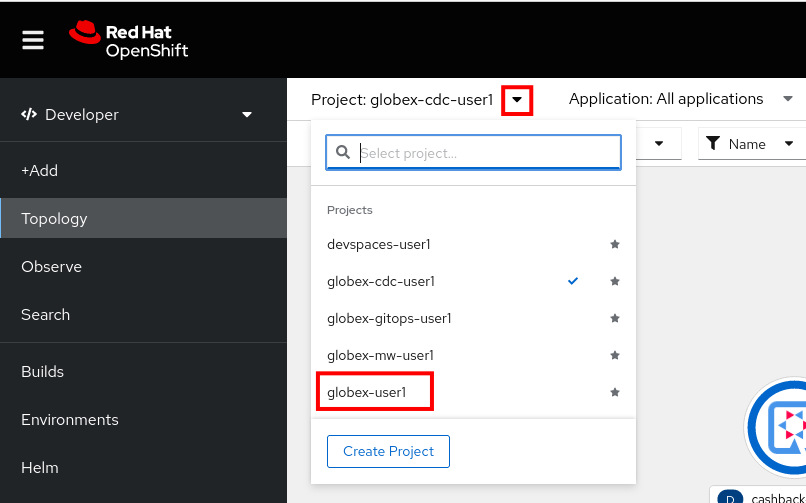Open the Observe page
Image resolution: width=806 pixels, height=503 pixels.
pos(51,267)
